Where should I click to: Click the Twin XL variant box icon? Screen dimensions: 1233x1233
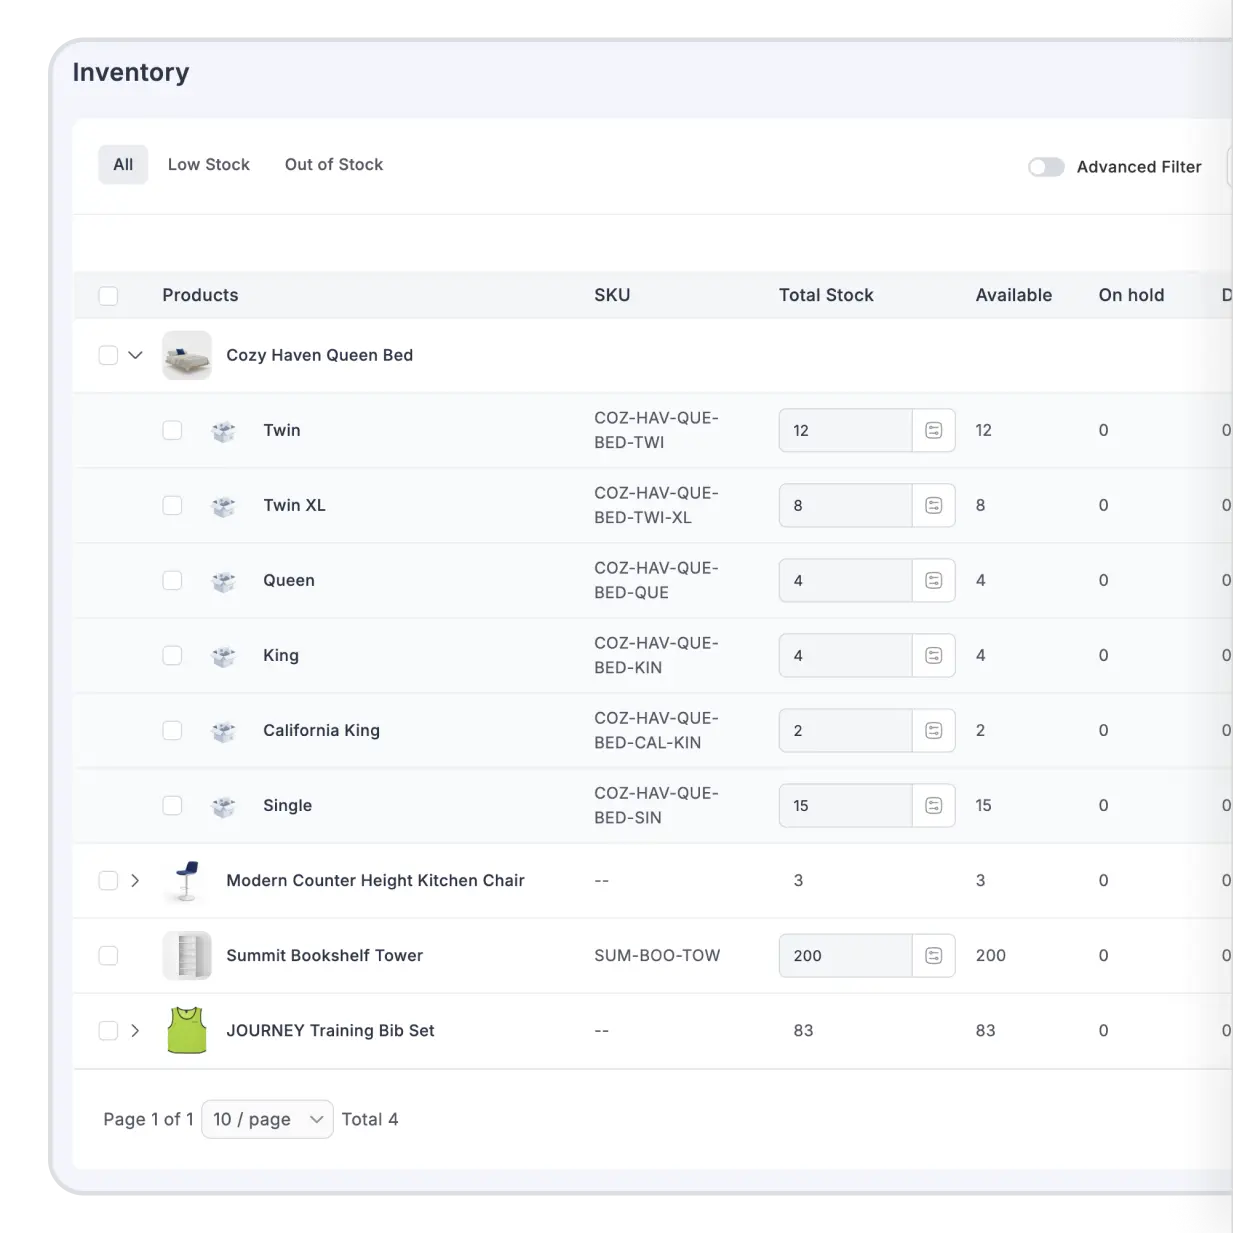[x=224, y=506]
